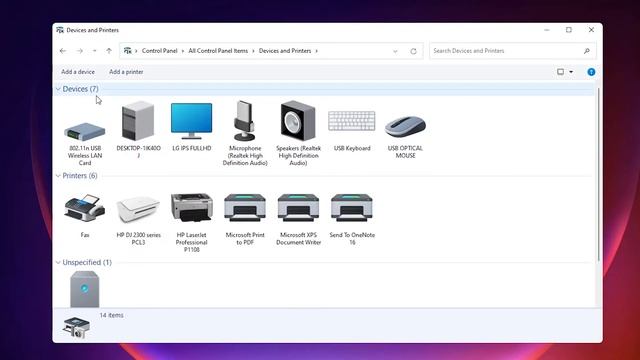Click the address bar Control Panel root icon

click(x=128, y=51)
